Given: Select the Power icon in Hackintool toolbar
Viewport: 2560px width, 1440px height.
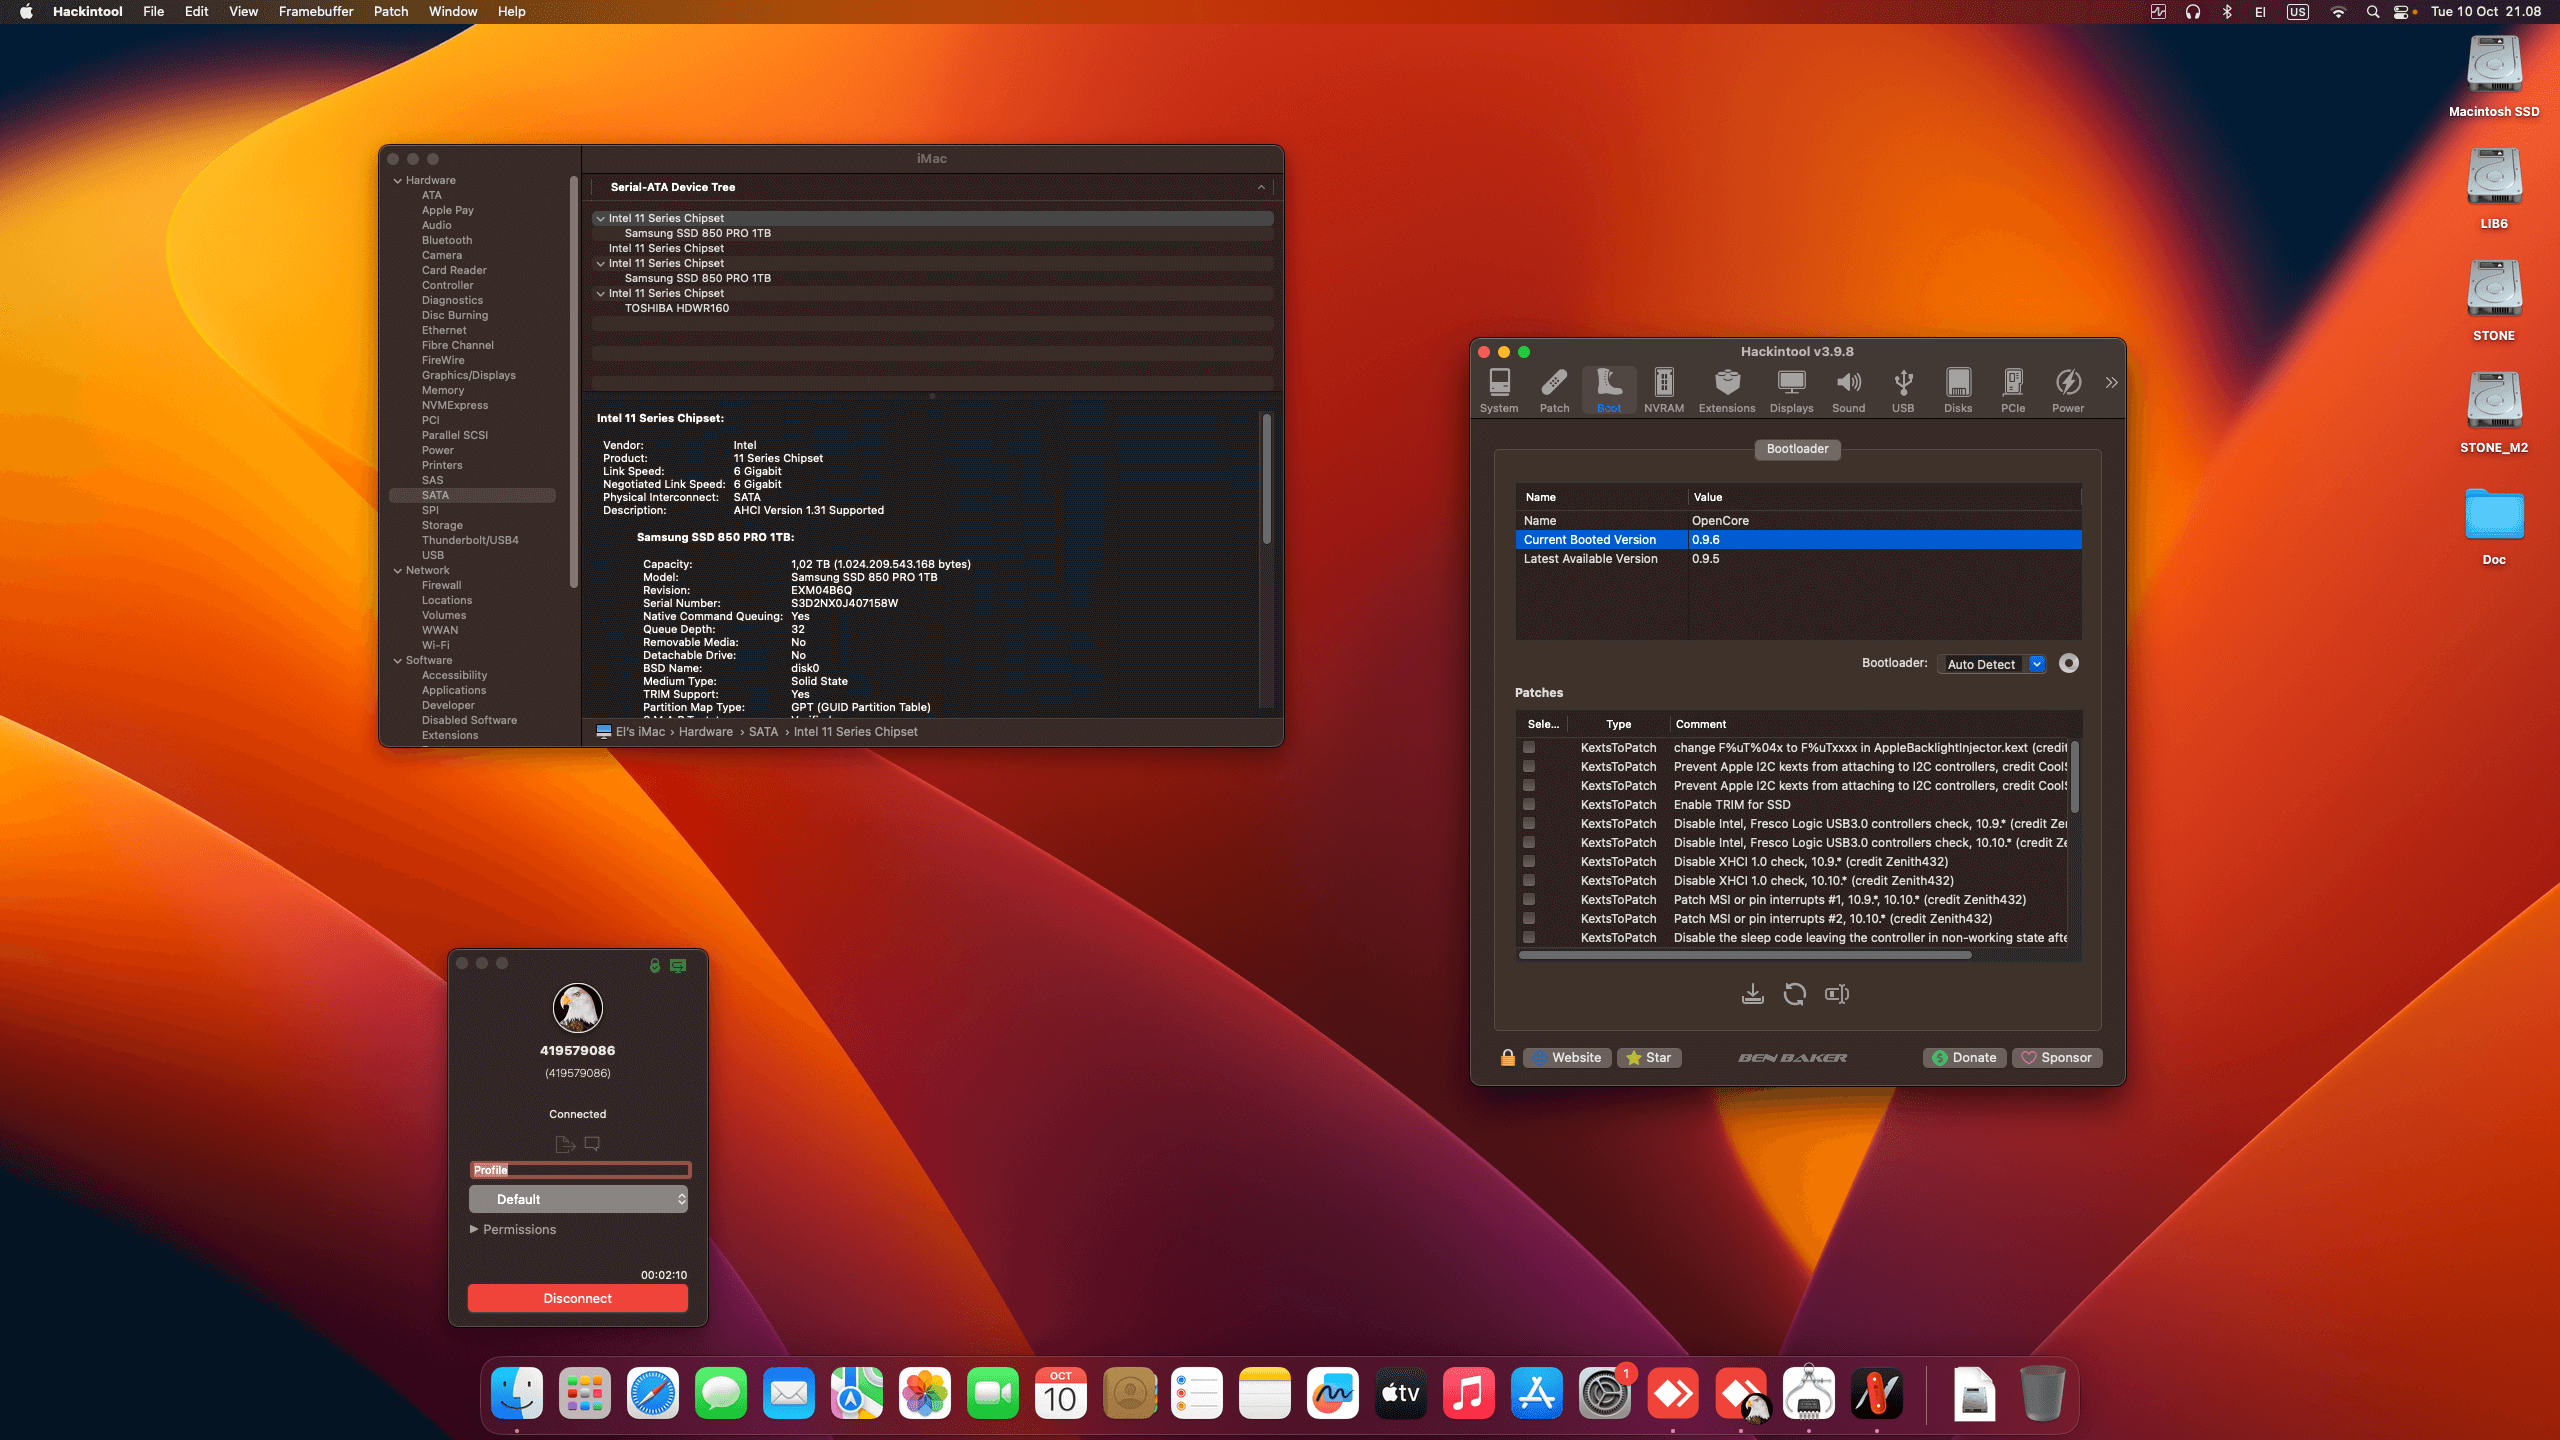Looking at the screenshot, I should point(2067,390).
